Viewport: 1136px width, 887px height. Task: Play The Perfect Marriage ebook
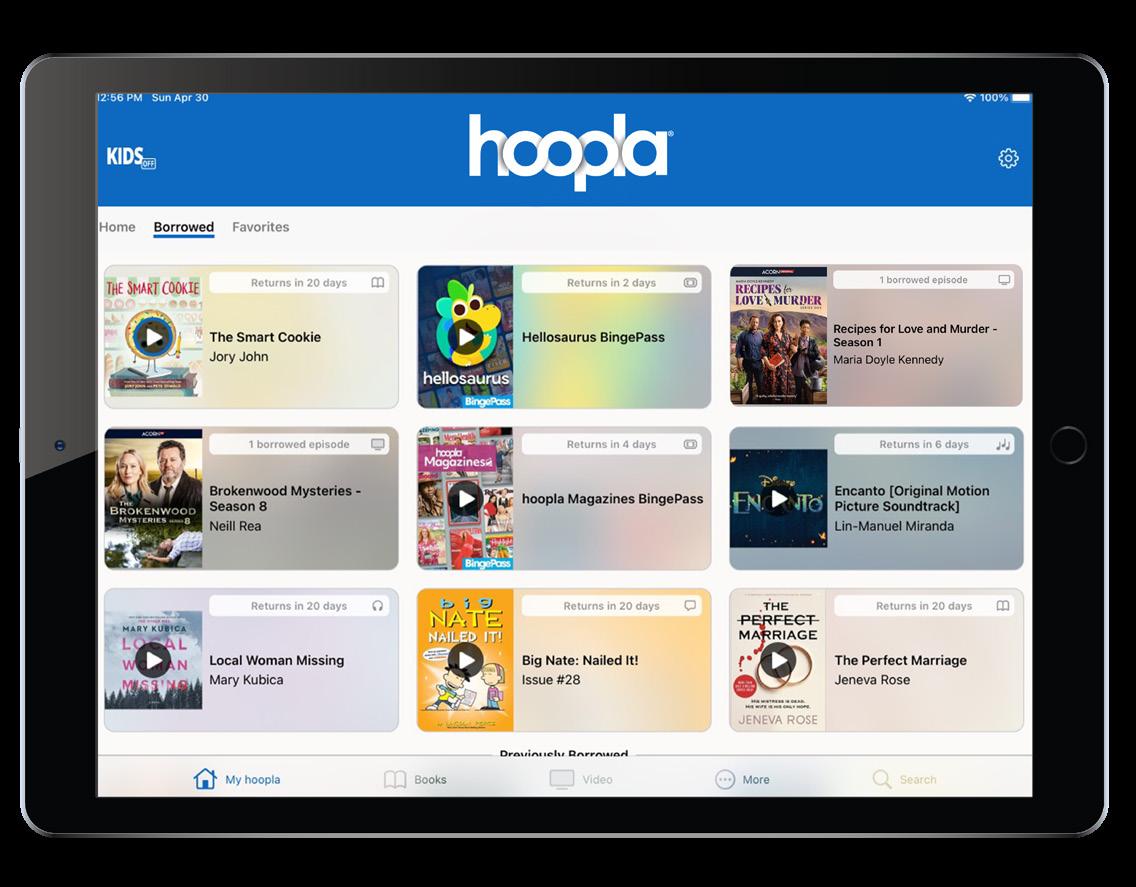(x=778, y=660)
